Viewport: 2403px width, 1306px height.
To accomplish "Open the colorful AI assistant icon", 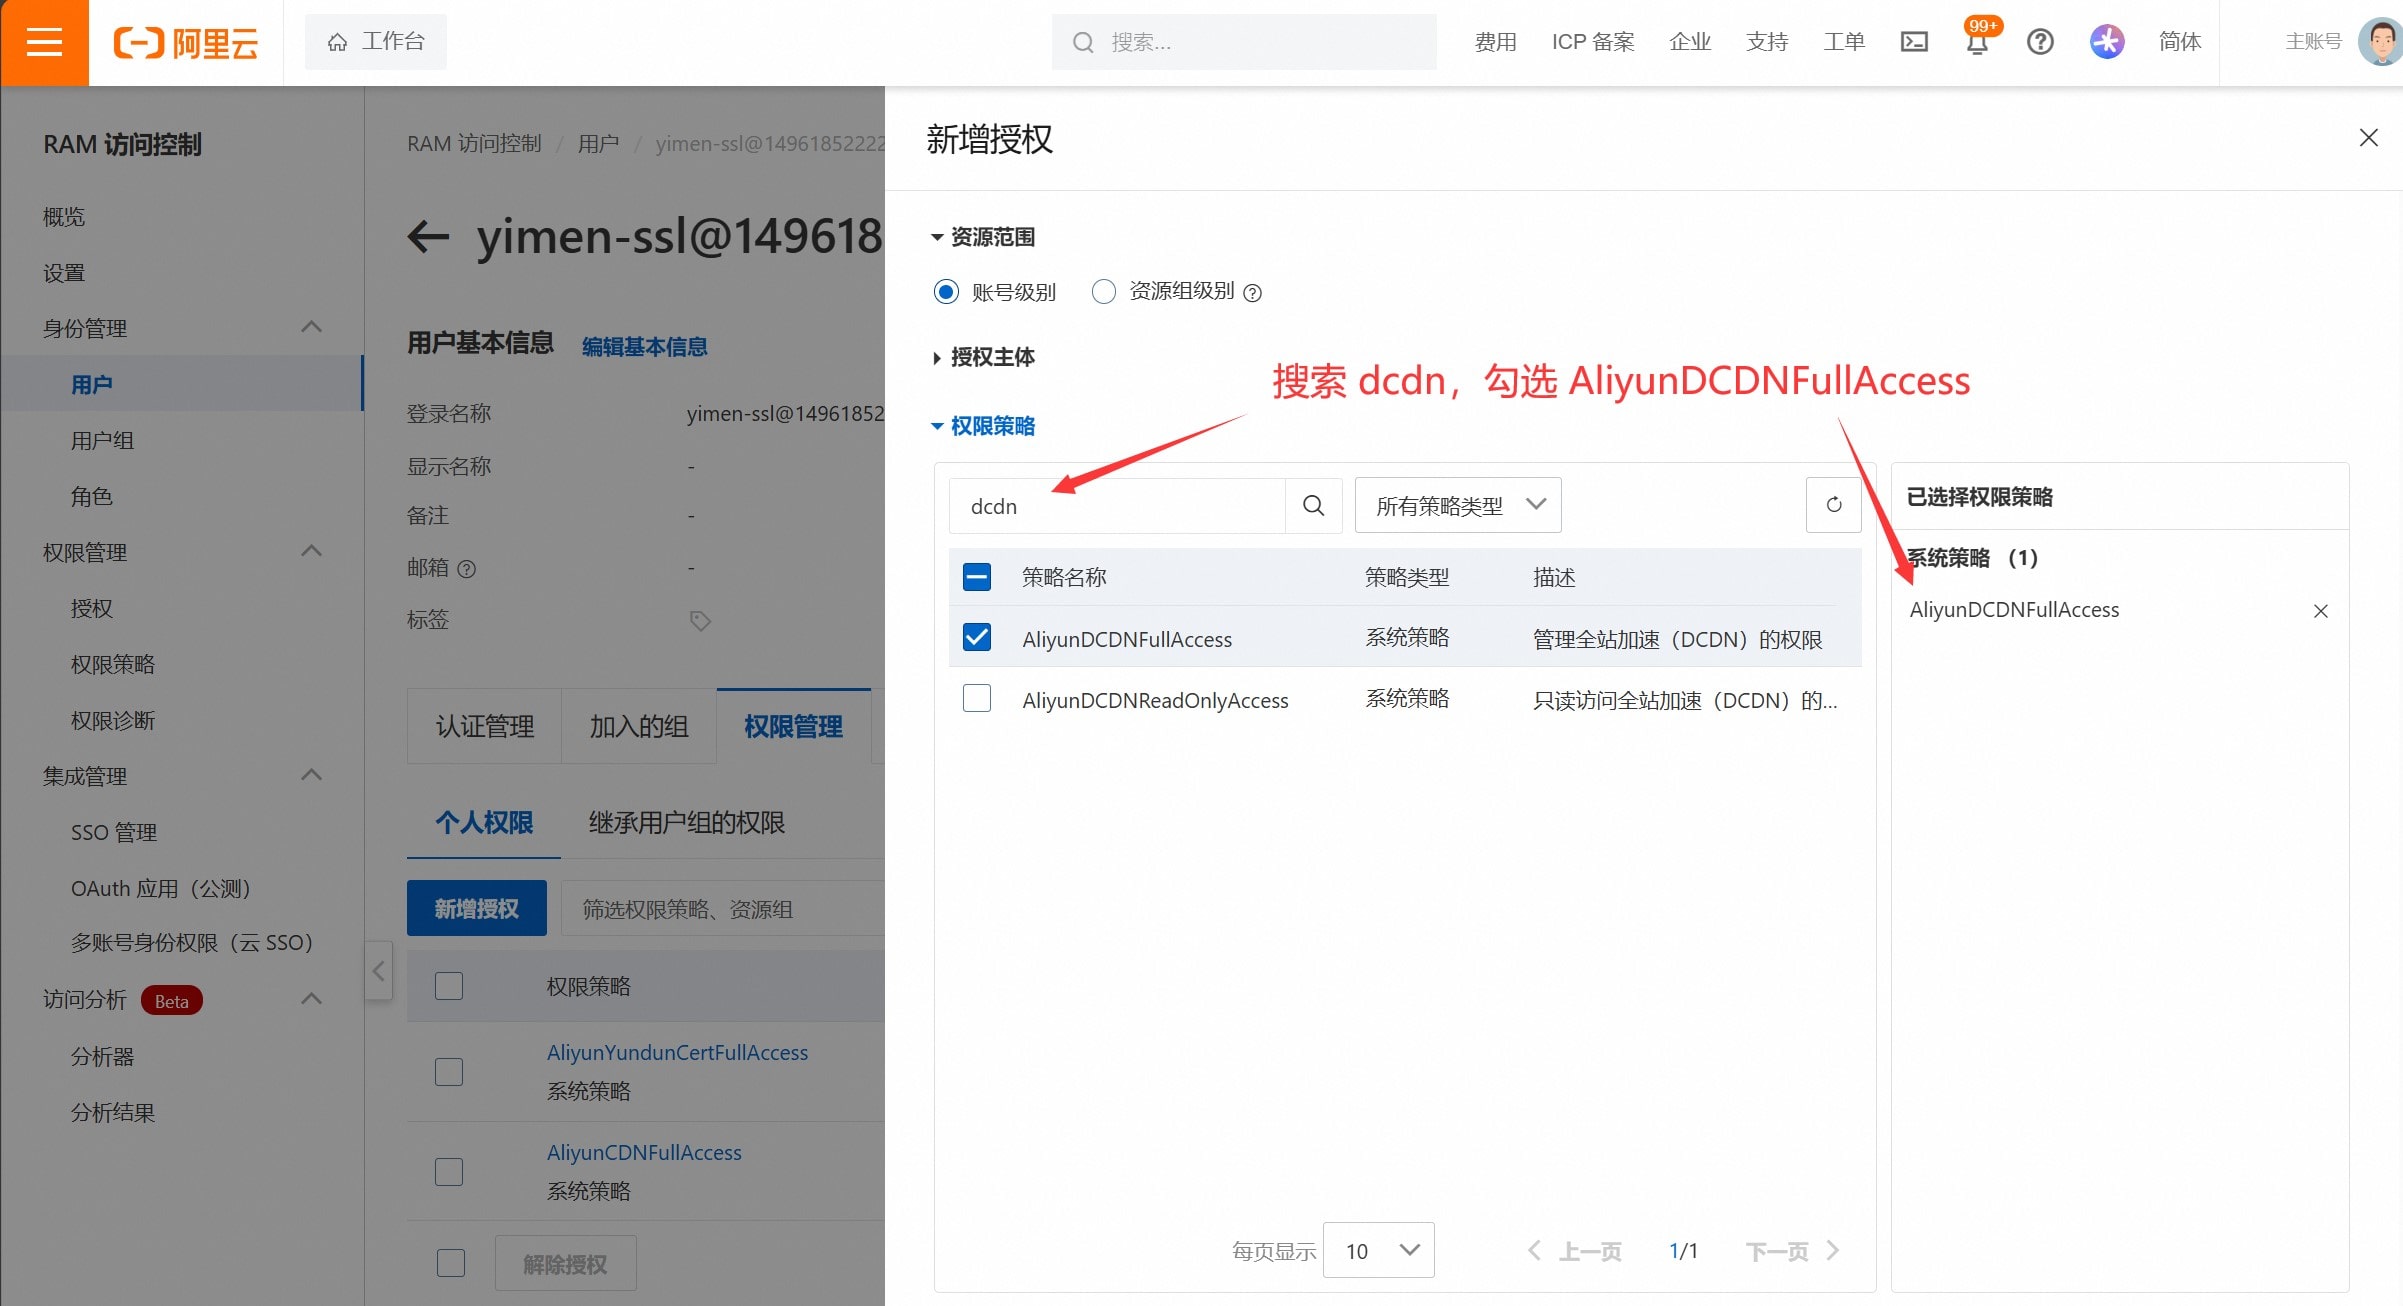I will (x=2106, y=42).
